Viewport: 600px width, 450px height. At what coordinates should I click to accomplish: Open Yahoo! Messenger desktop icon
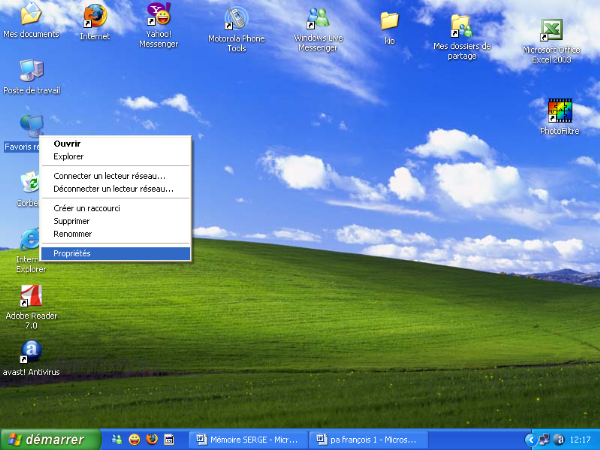158,16
